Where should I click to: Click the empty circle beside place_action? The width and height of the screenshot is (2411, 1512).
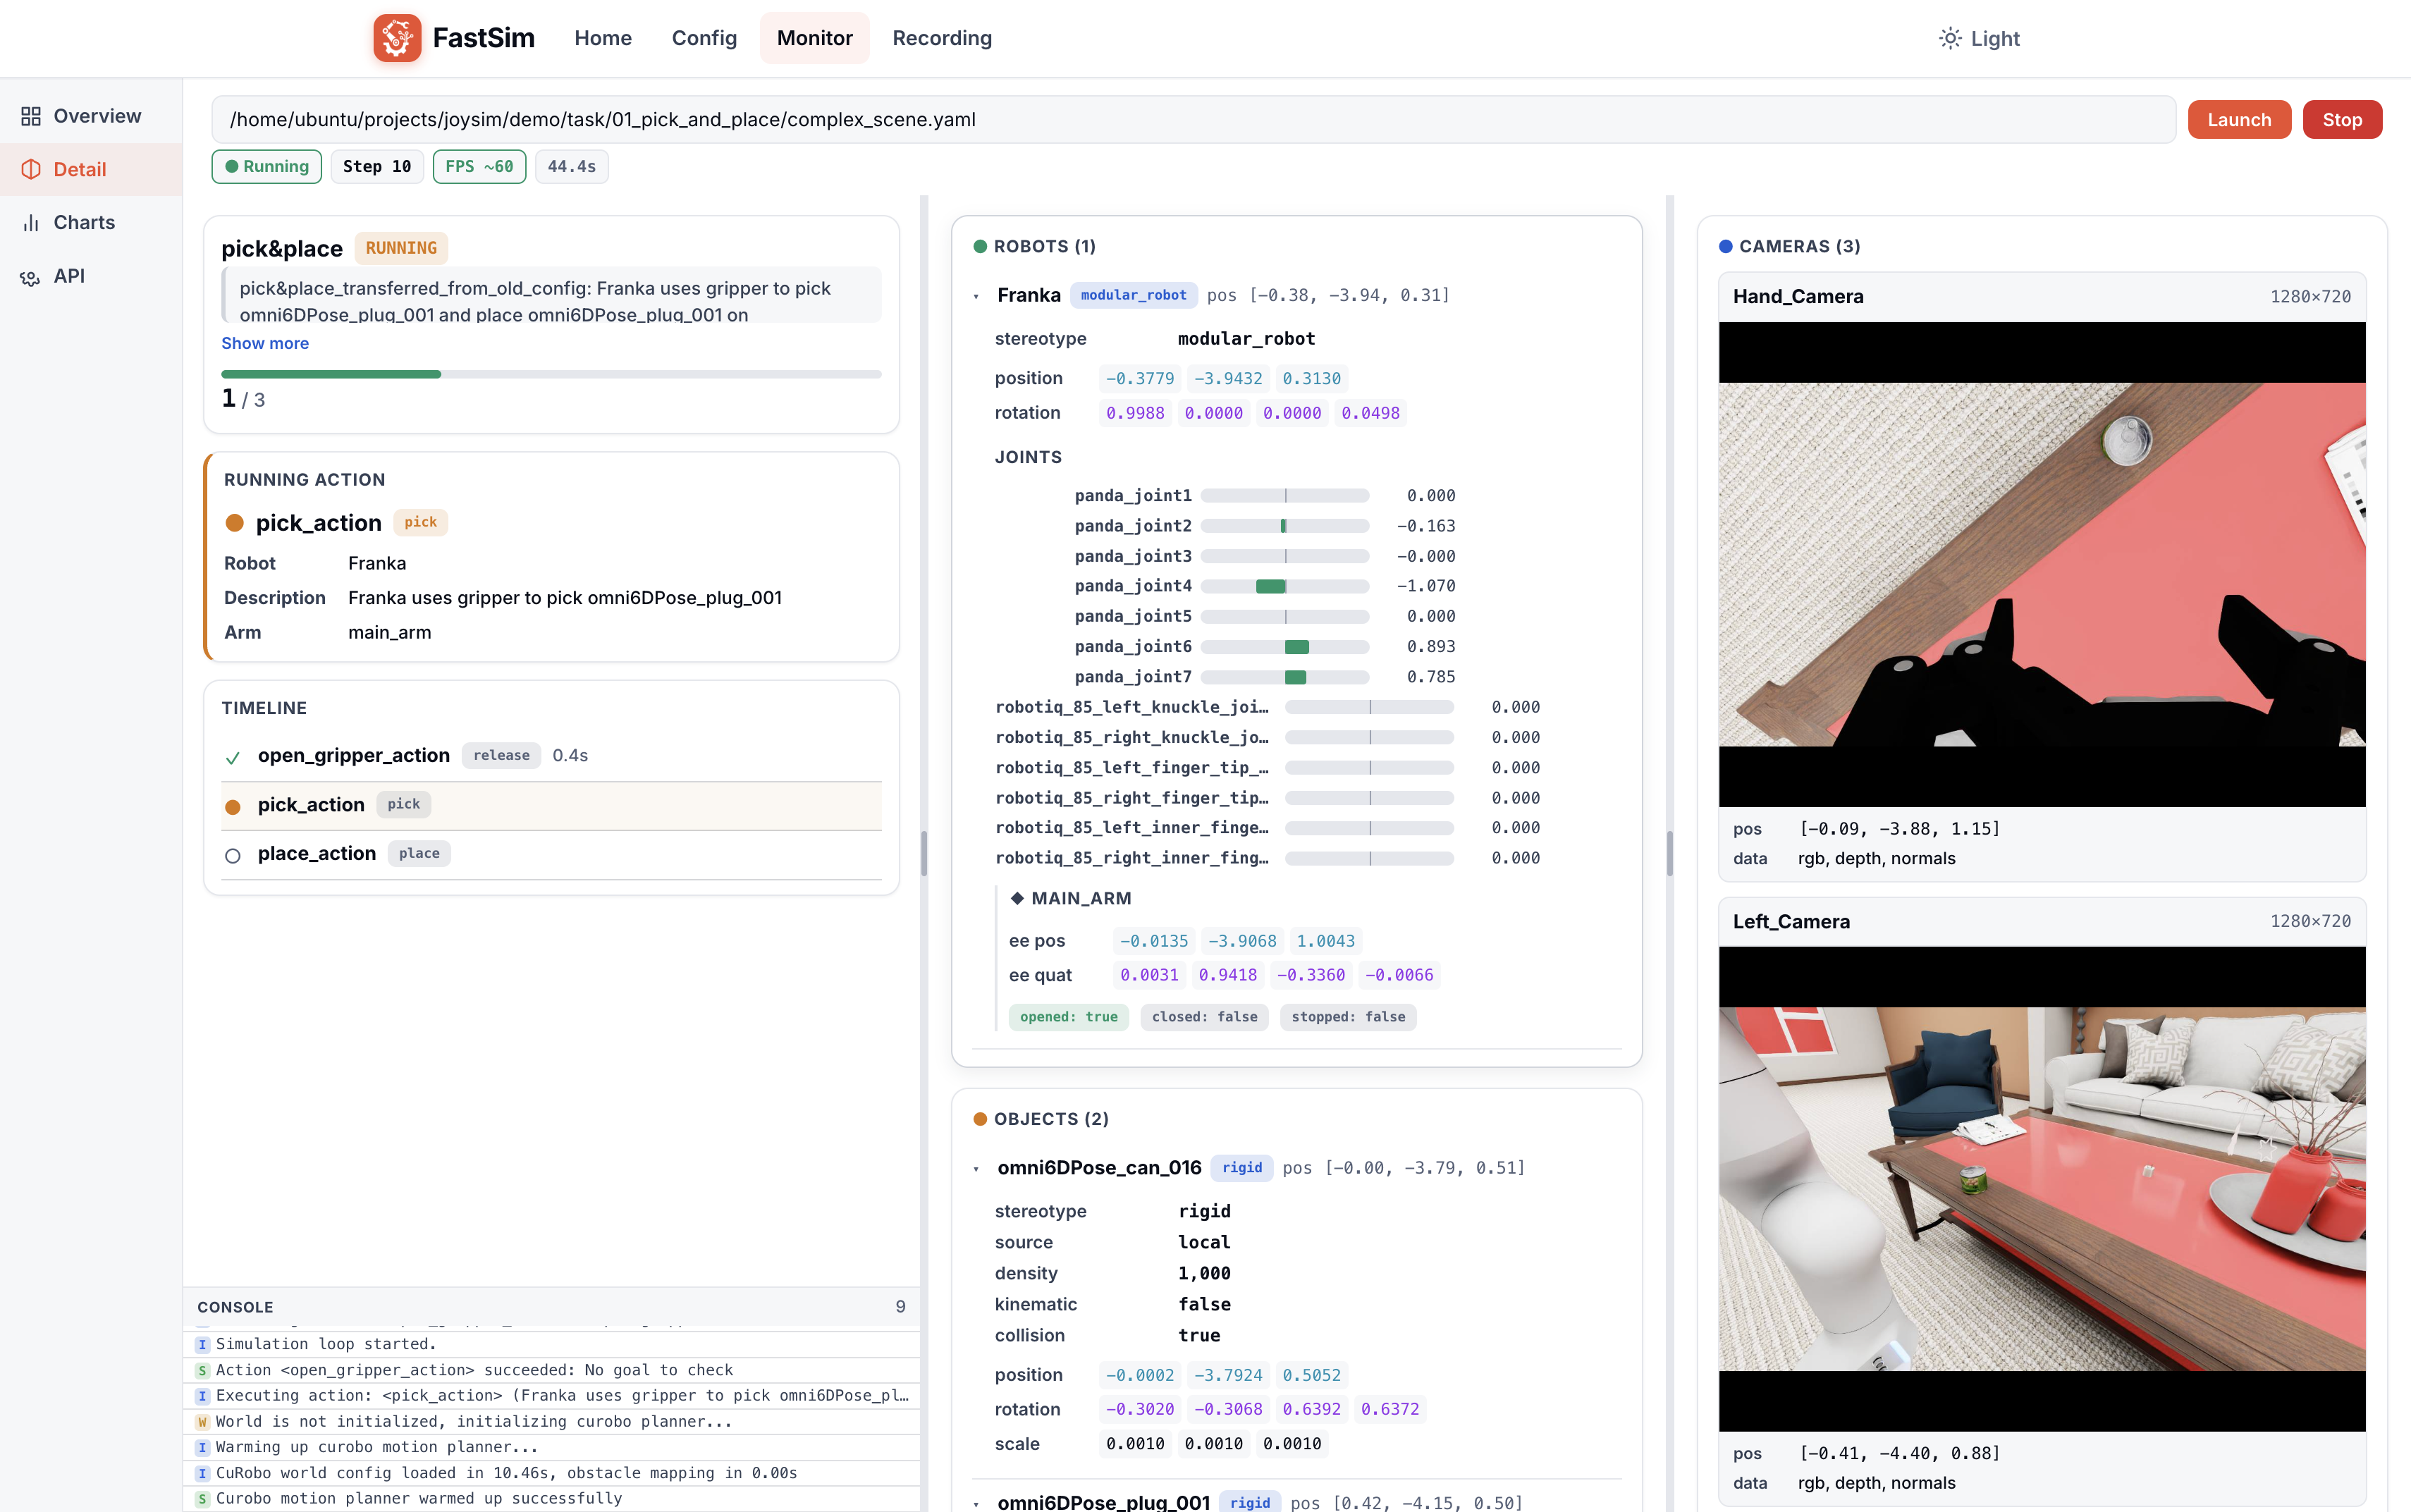(x=233, y=855)
